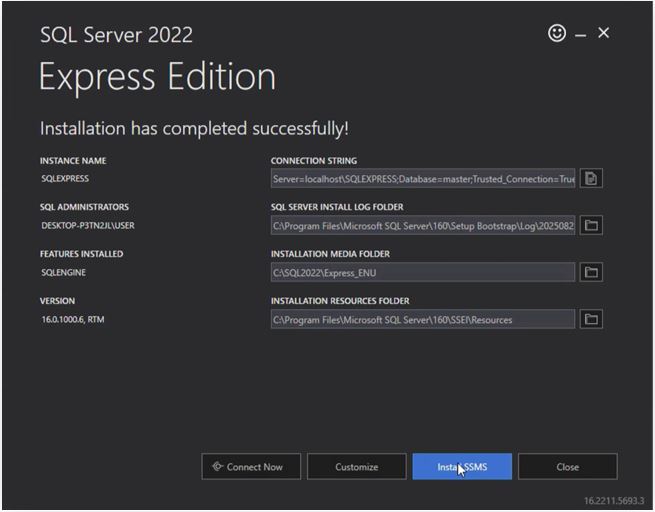Open the installation resources folder icon

tap(591, 319)
